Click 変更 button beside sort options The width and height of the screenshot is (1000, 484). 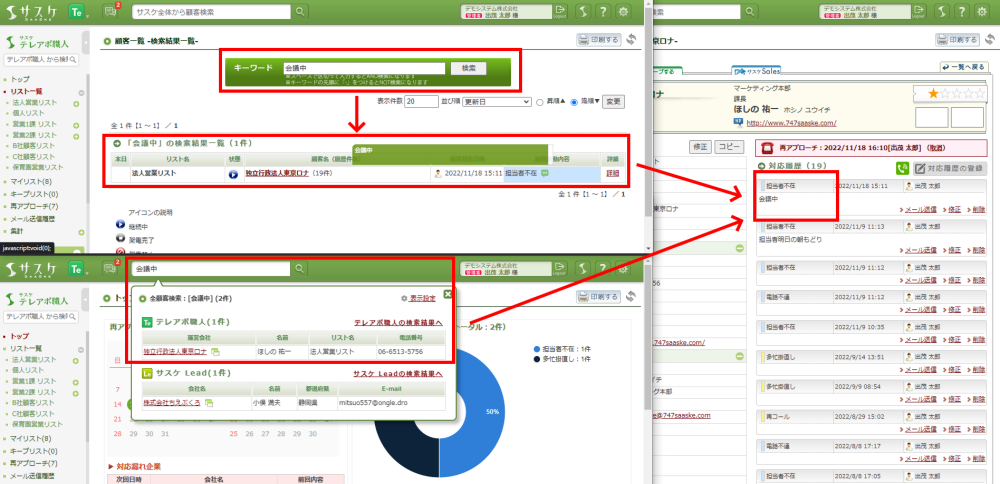614,102
